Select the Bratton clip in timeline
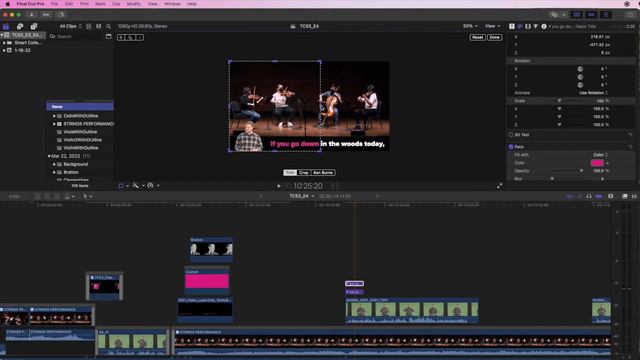This screenshot has height=360, width=640. click(211, 249)
